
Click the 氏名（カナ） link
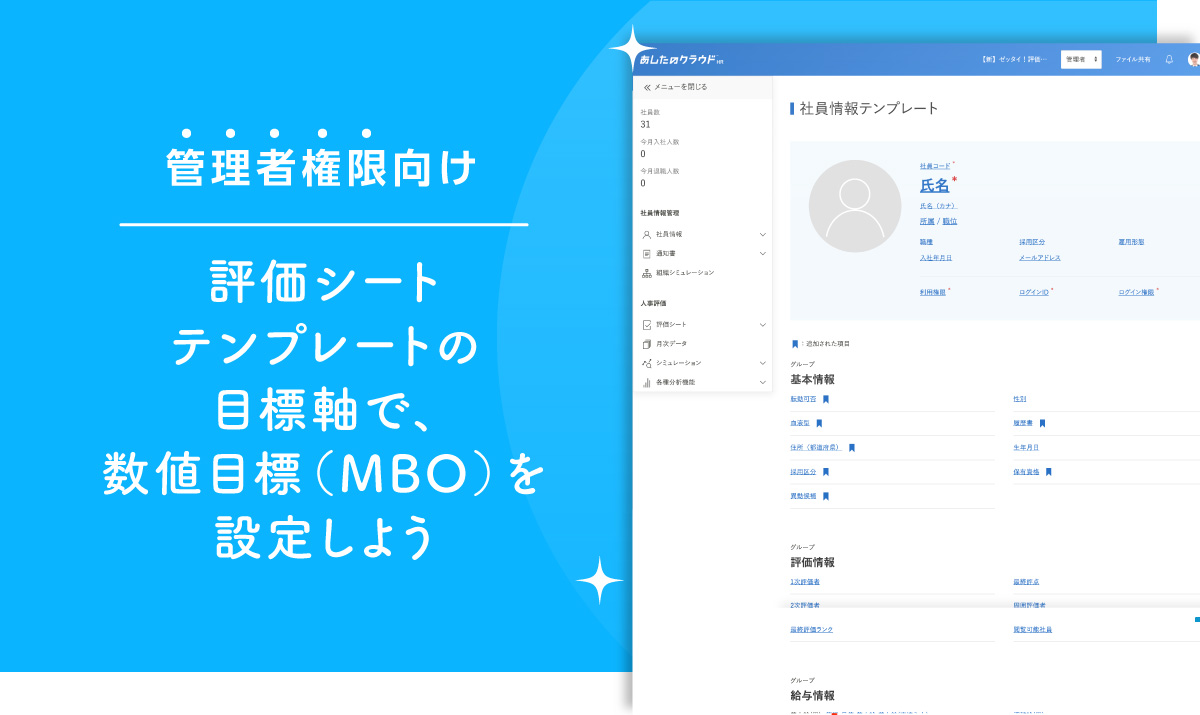point(938,206)
